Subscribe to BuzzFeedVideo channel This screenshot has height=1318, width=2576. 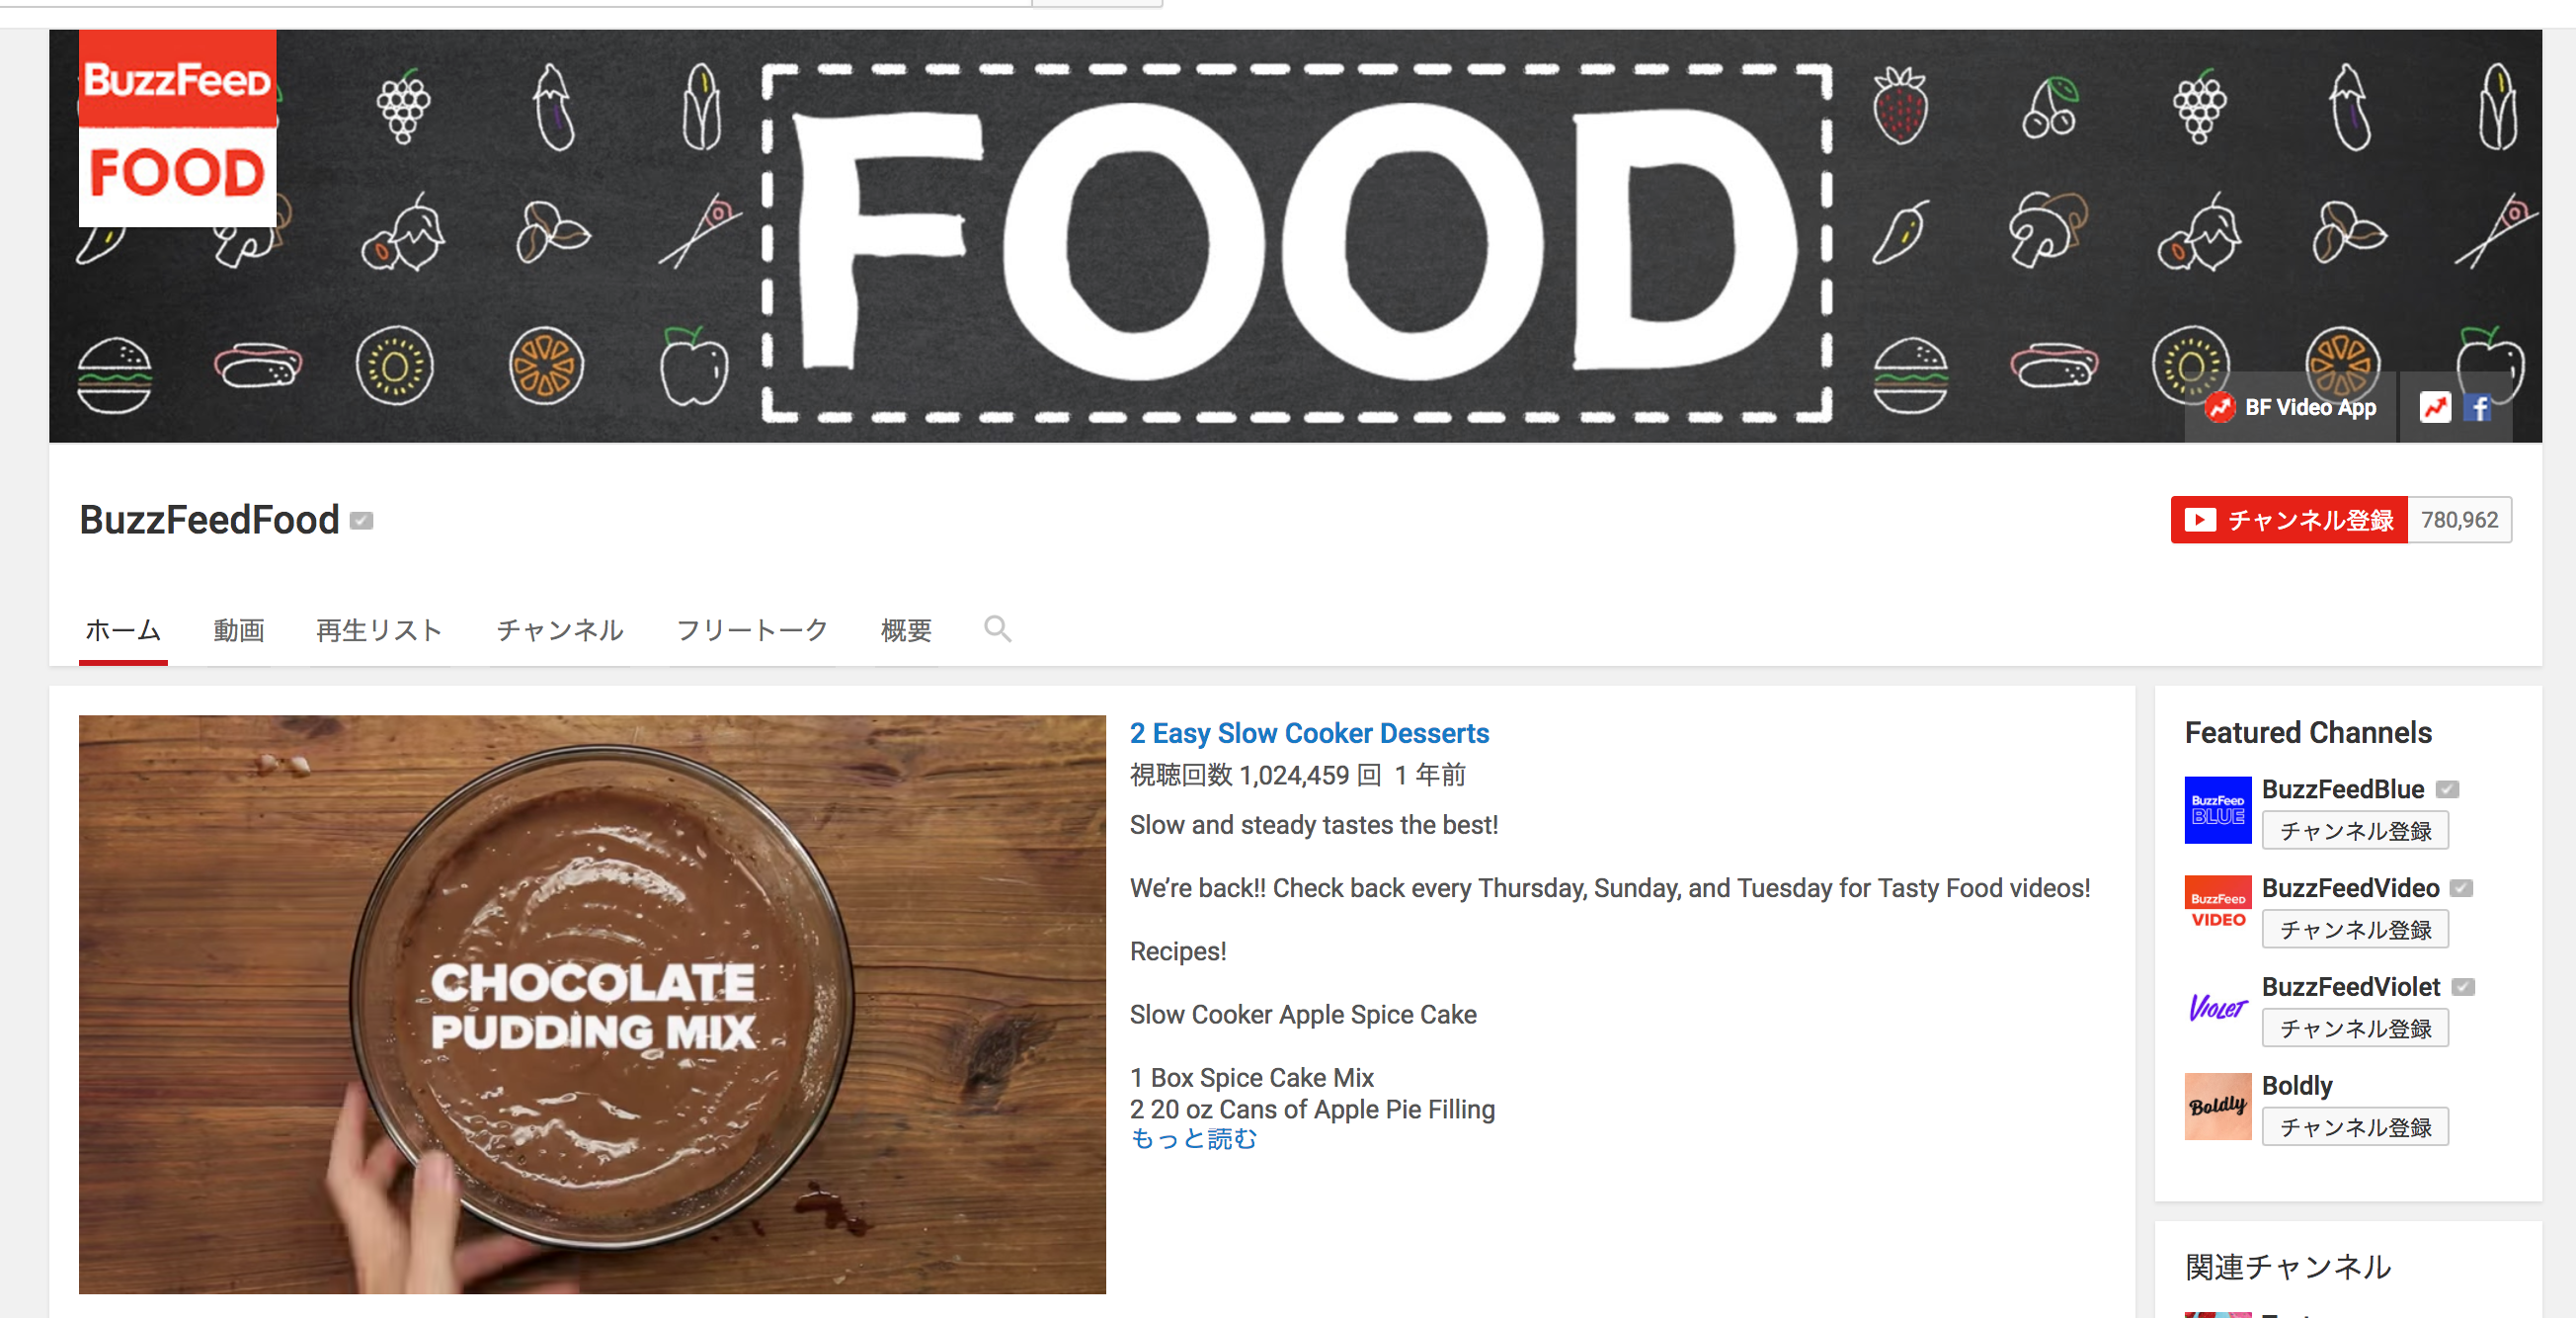(x=2355, y=930)
